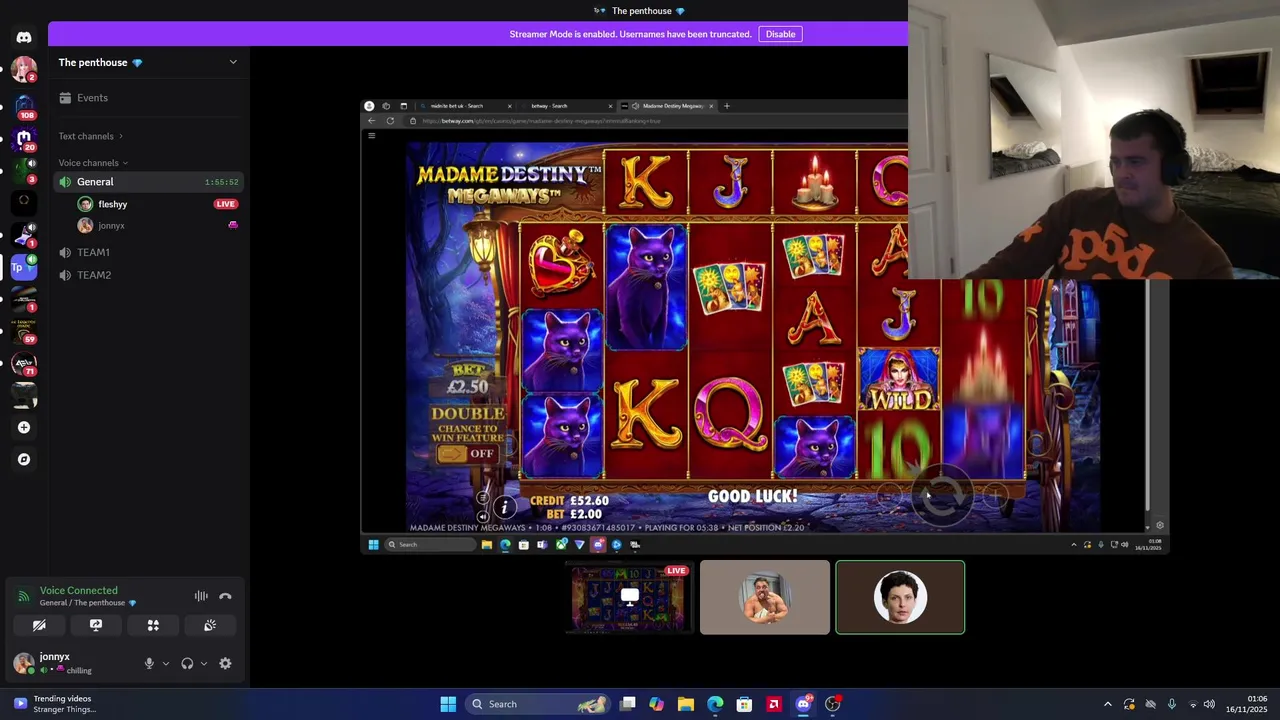
Task: Open voice connection signal info icon
Action: coord(24,596)
